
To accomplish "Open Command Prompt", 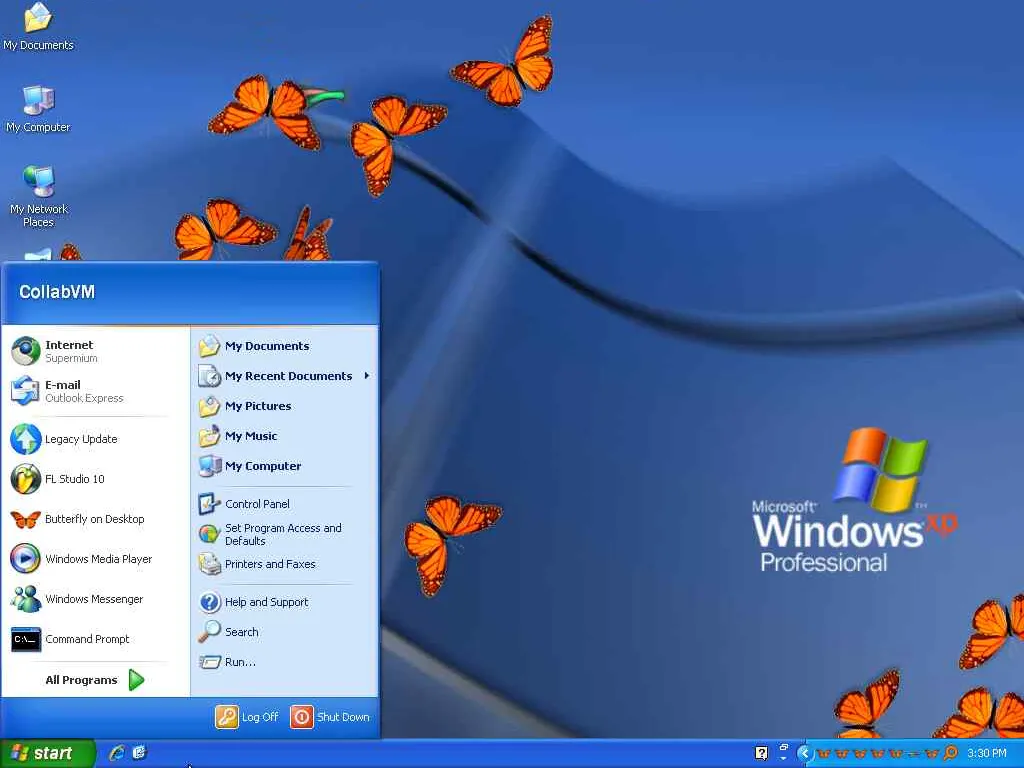I will (95, 639).
